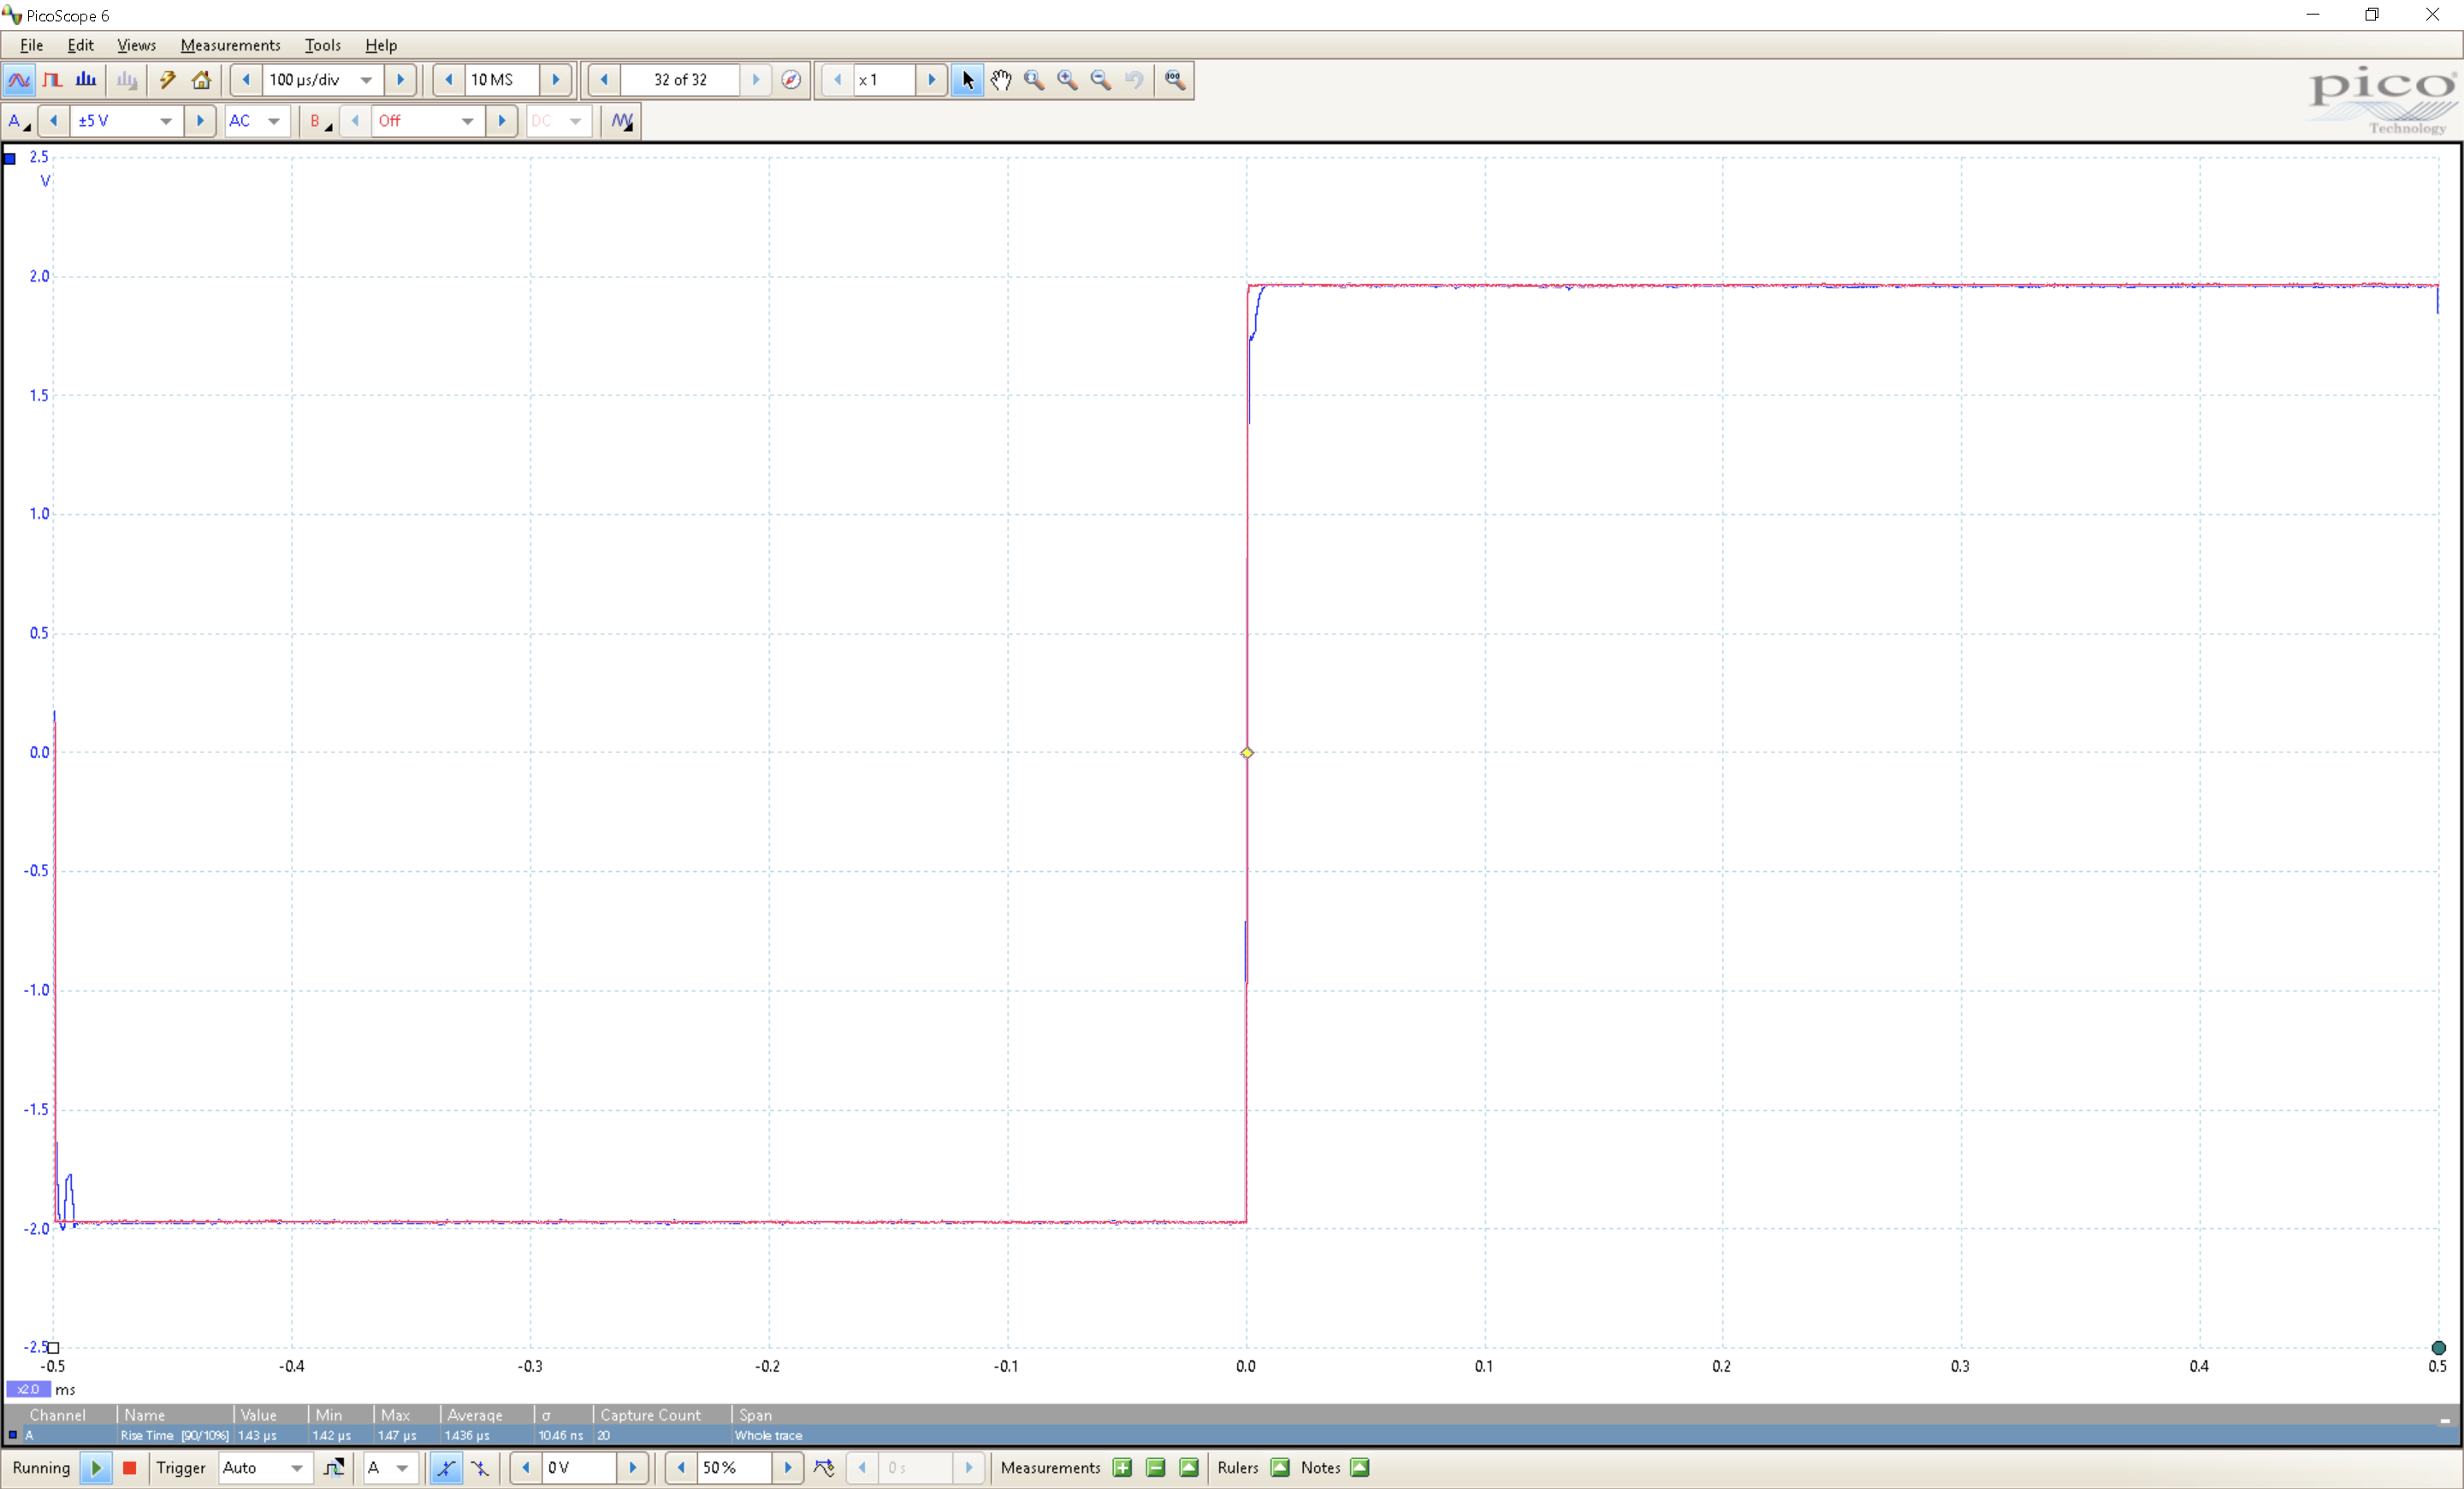Click the Zoom Out magnifier icon

[1101, 80]
